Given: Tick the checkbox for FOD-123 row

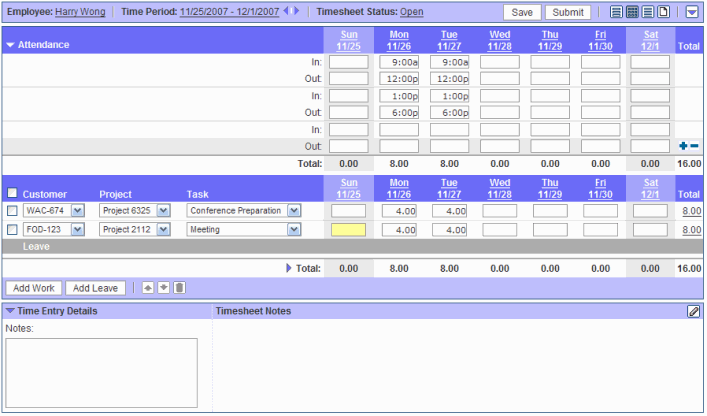Looking at the screenshot, I should (12, 230).
